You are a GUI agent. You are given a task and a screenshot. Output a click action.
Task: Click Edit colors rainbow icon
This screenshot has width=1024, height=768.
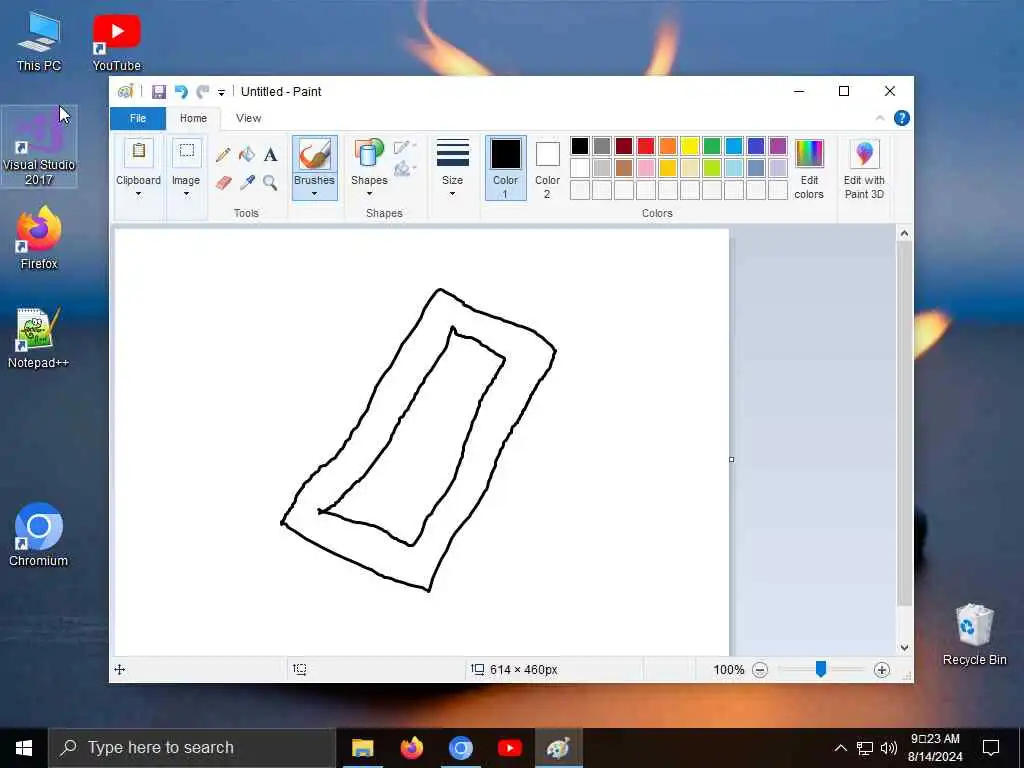pos(809,154)
